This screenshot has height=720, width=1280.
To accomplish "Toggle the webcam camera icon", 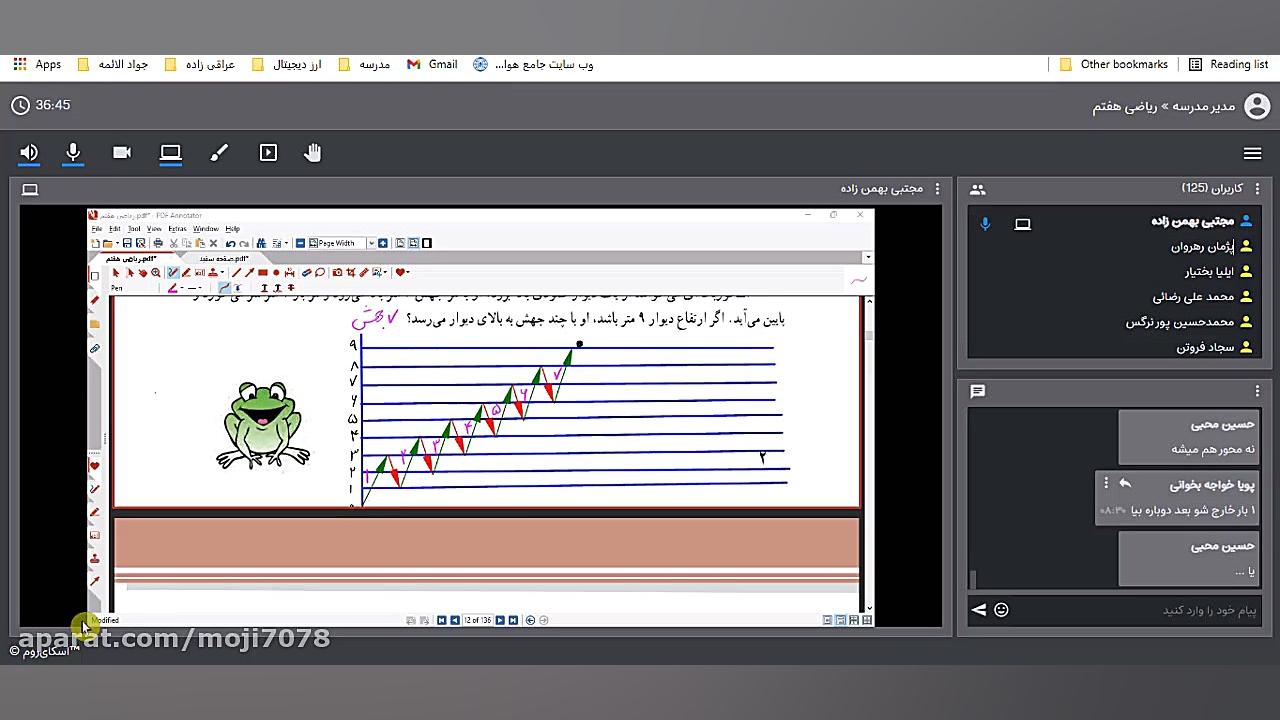I will 122,153.
